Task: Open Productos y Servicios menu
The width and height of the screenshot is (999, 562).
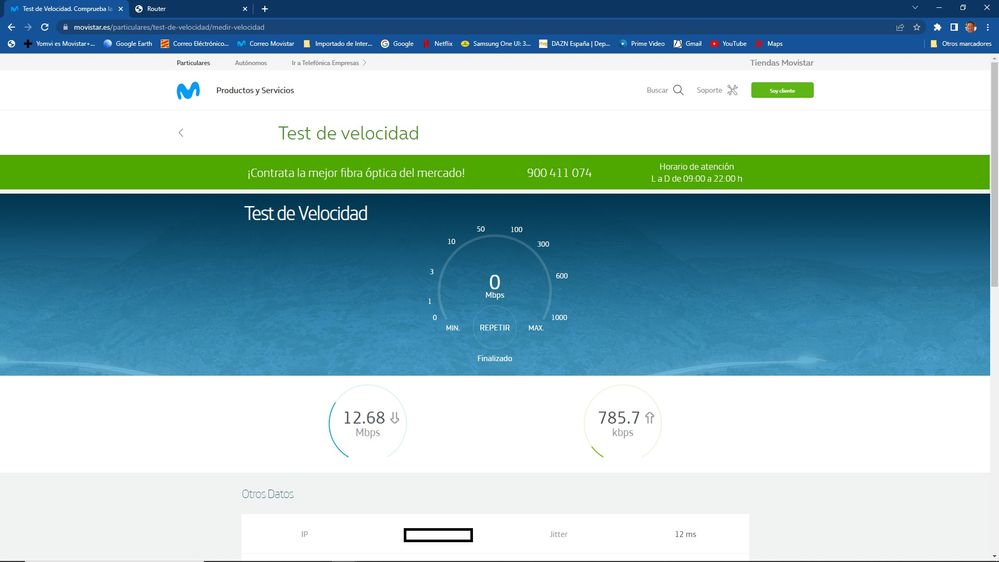Action: [255, 90]
